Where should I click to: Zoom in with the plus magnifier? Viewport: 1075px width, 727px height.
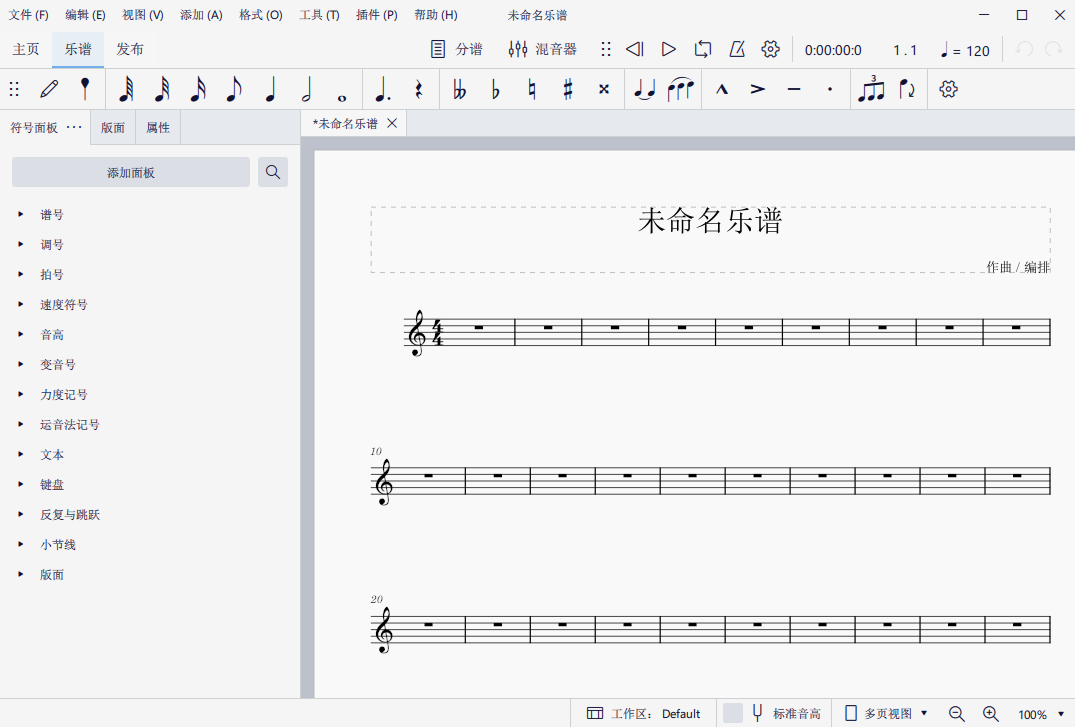[x=991, y=714]
